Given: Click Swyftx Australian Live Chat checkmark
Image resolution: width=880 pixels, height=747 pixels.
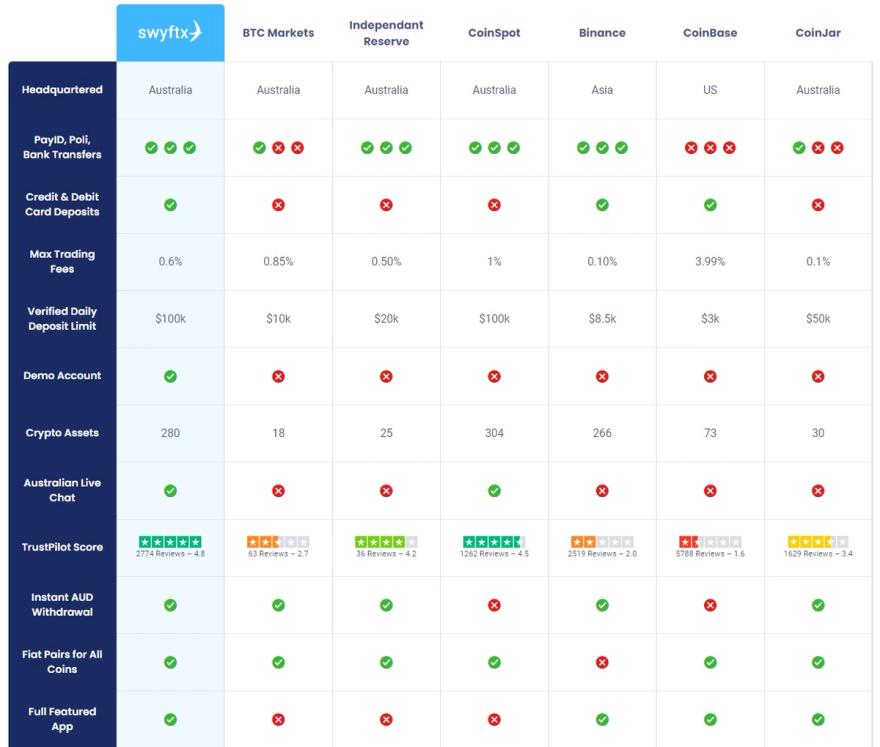Looking at the screenshot, I should pos(171,491).
